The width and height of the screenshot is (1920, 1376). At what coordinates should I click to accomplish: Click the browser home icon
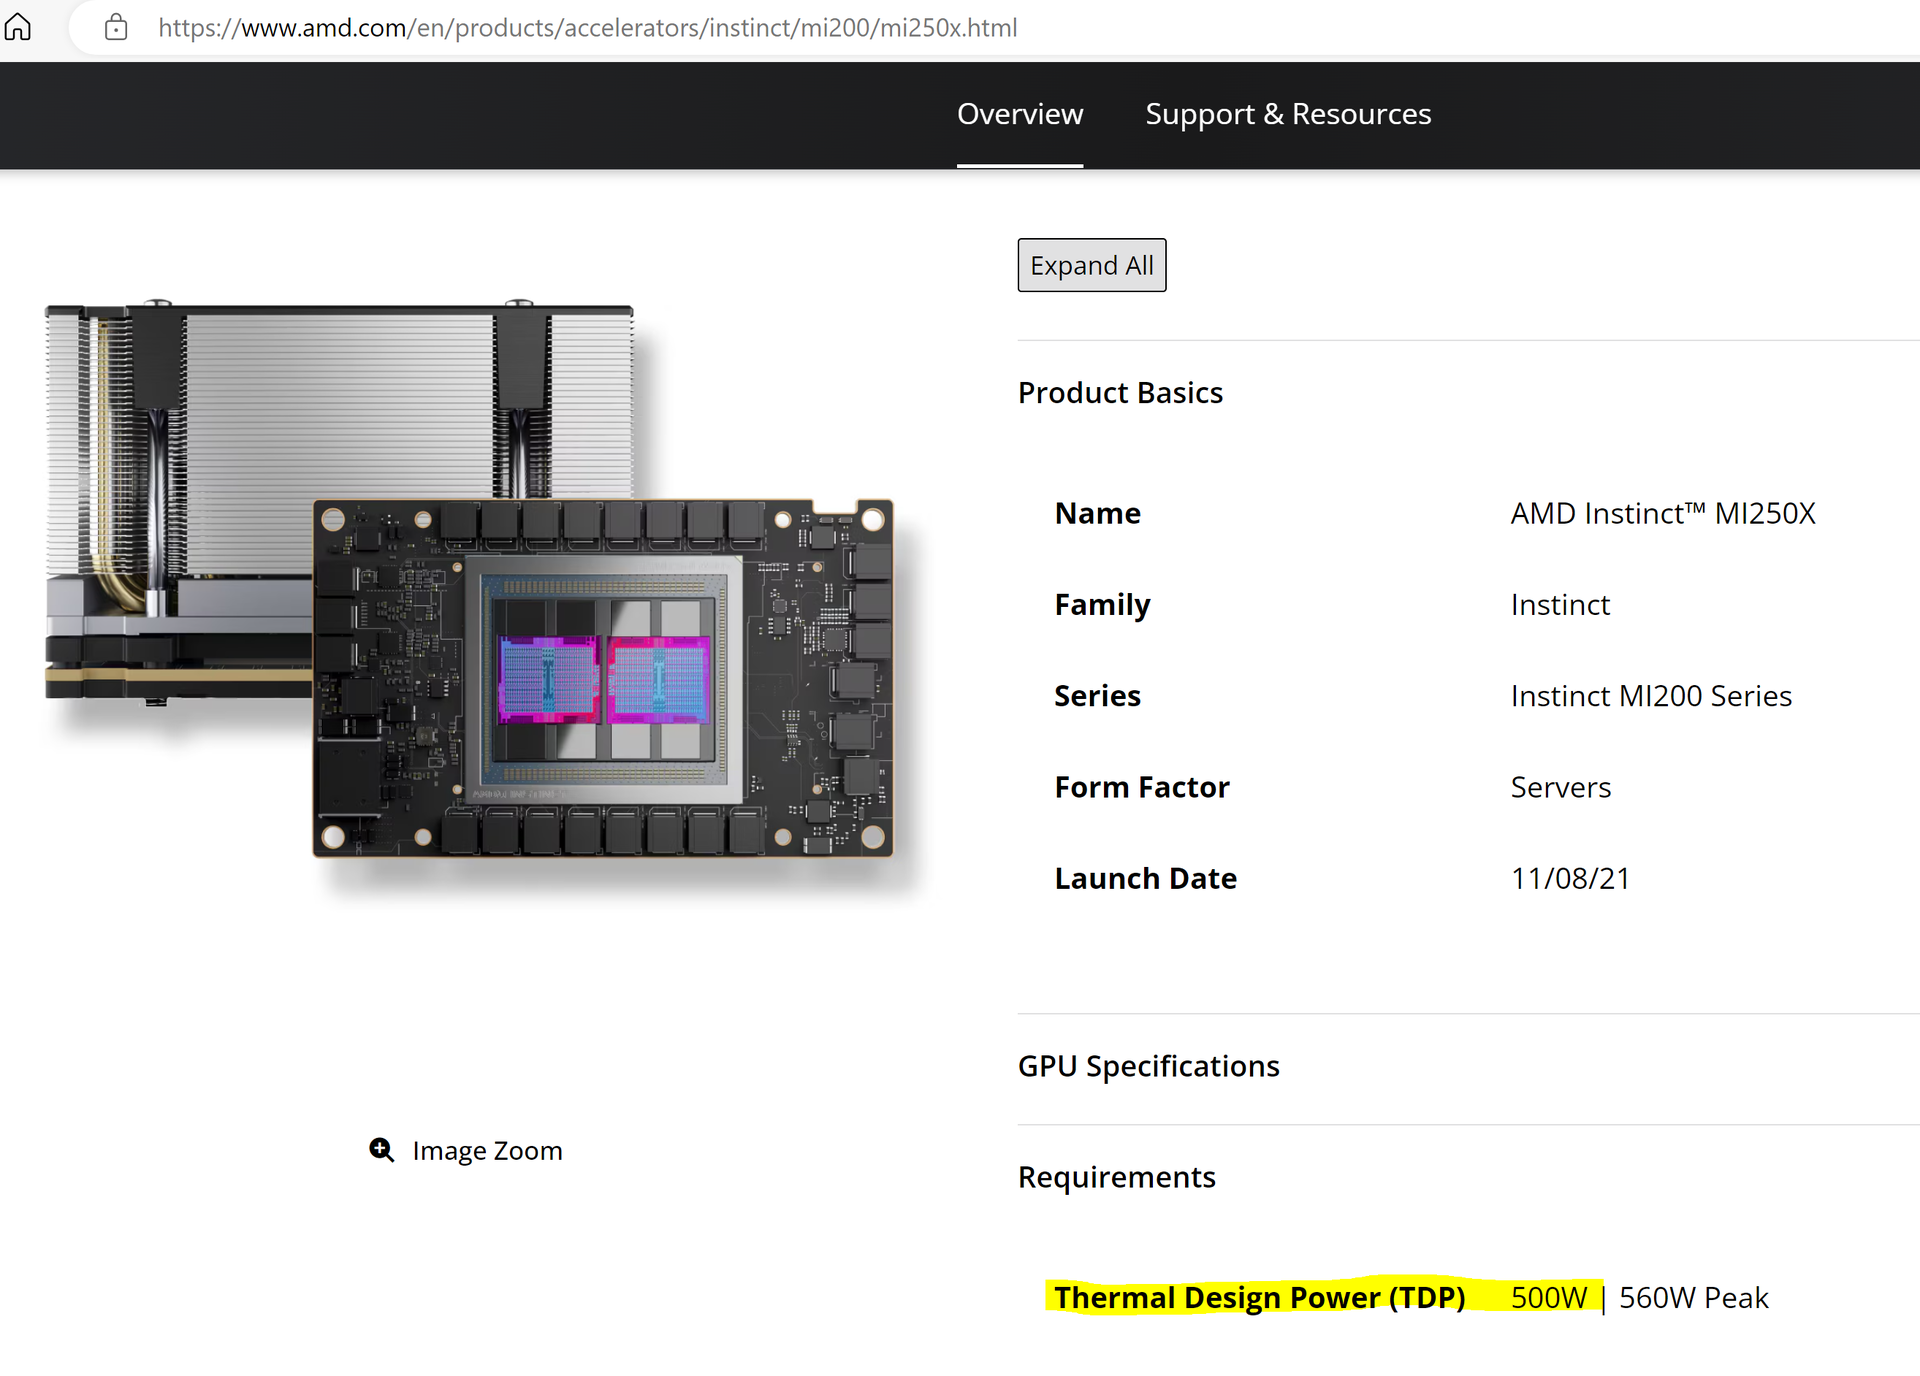coord(18,27)
